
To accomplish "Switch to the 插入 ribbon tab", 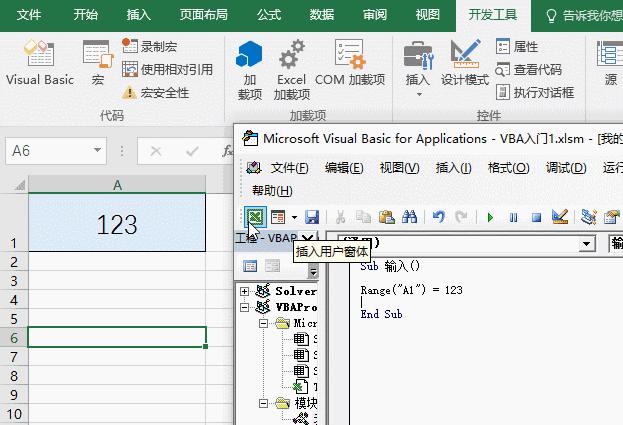I will click(138, 15).
